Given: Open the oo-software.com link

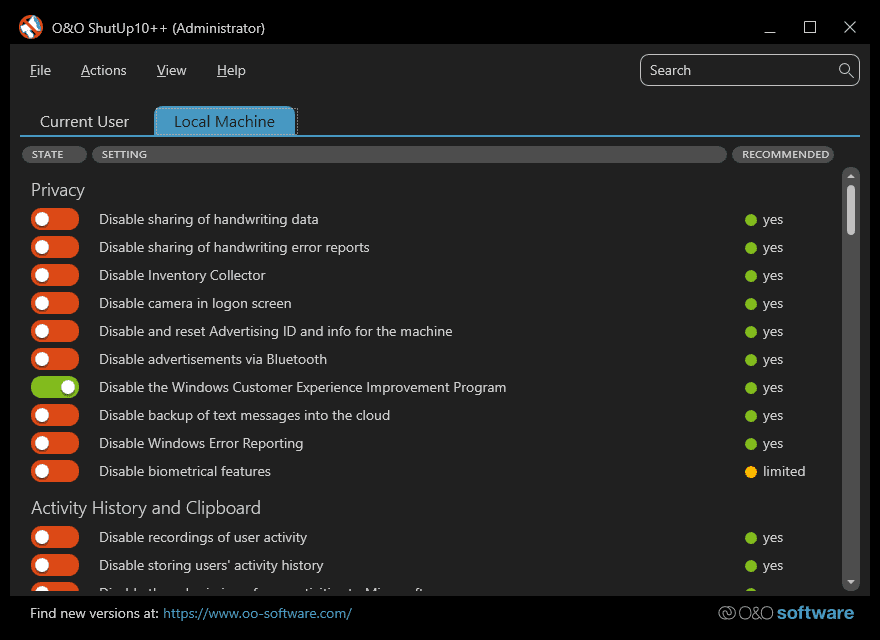Looking at the screenshot, I should point(257,613).
